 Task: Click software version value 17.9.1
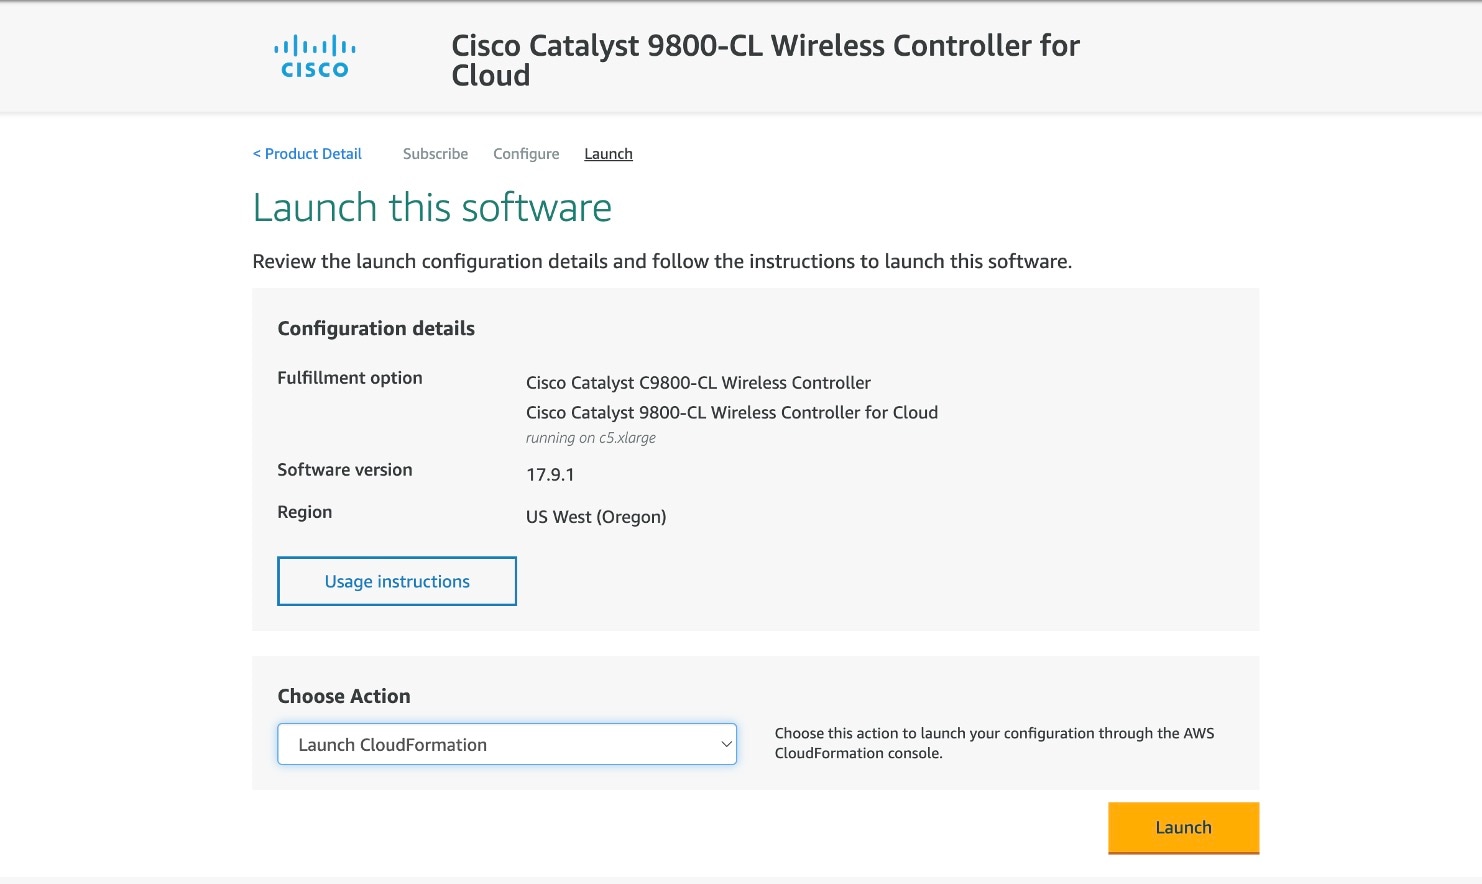[x=550, y=475]
